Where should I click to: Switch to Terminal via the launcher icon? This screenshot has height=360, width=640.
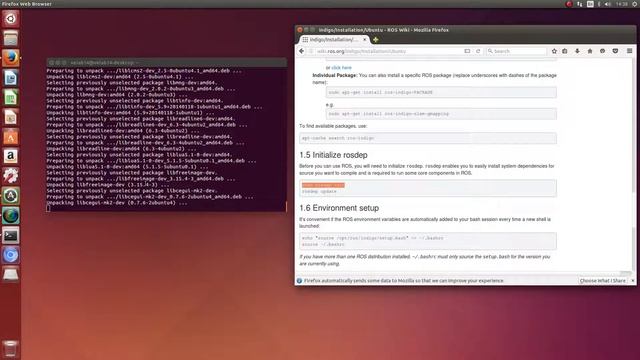click(11, 235)
